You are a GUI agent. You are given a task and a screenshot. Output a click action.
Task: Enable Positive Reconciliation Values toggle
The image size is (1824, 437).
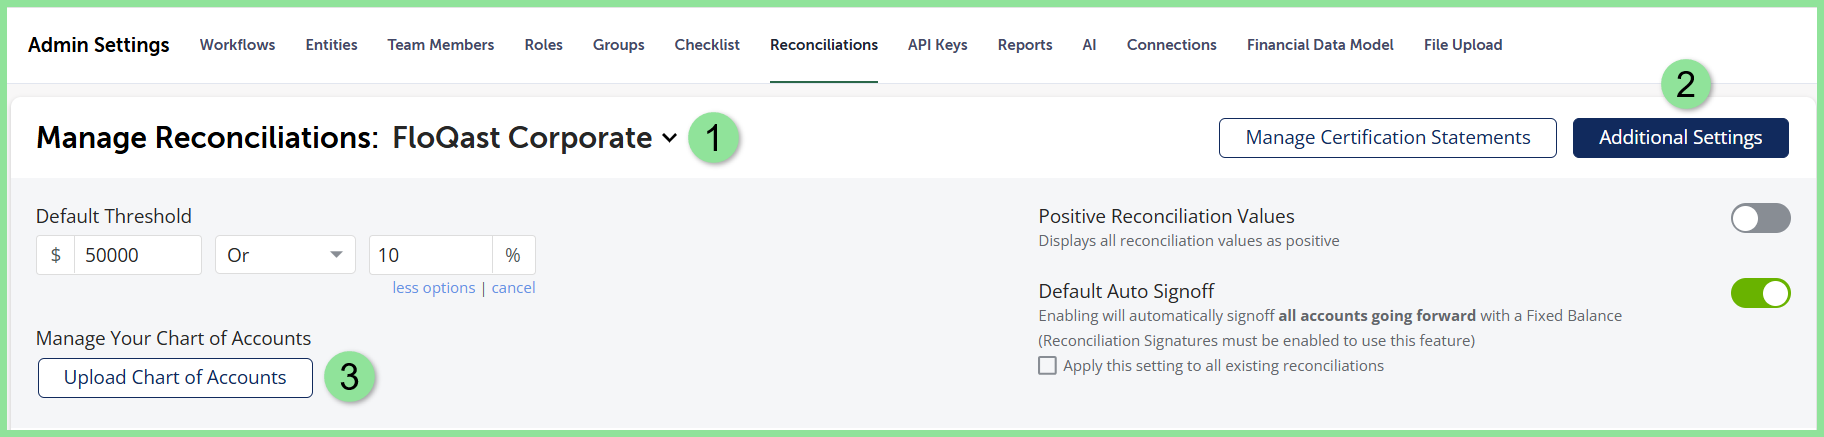tap(1760, 218)
